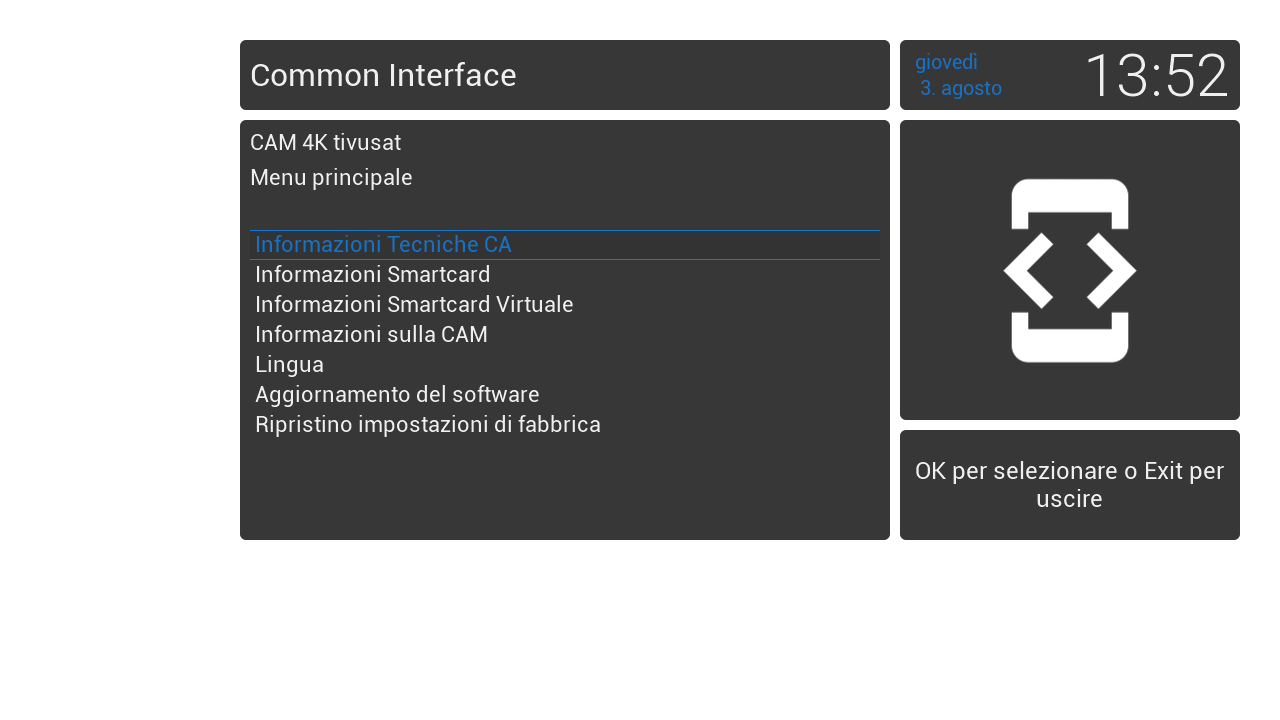
Task: Click the OK per selezionare hint text
Action: 1070,485
